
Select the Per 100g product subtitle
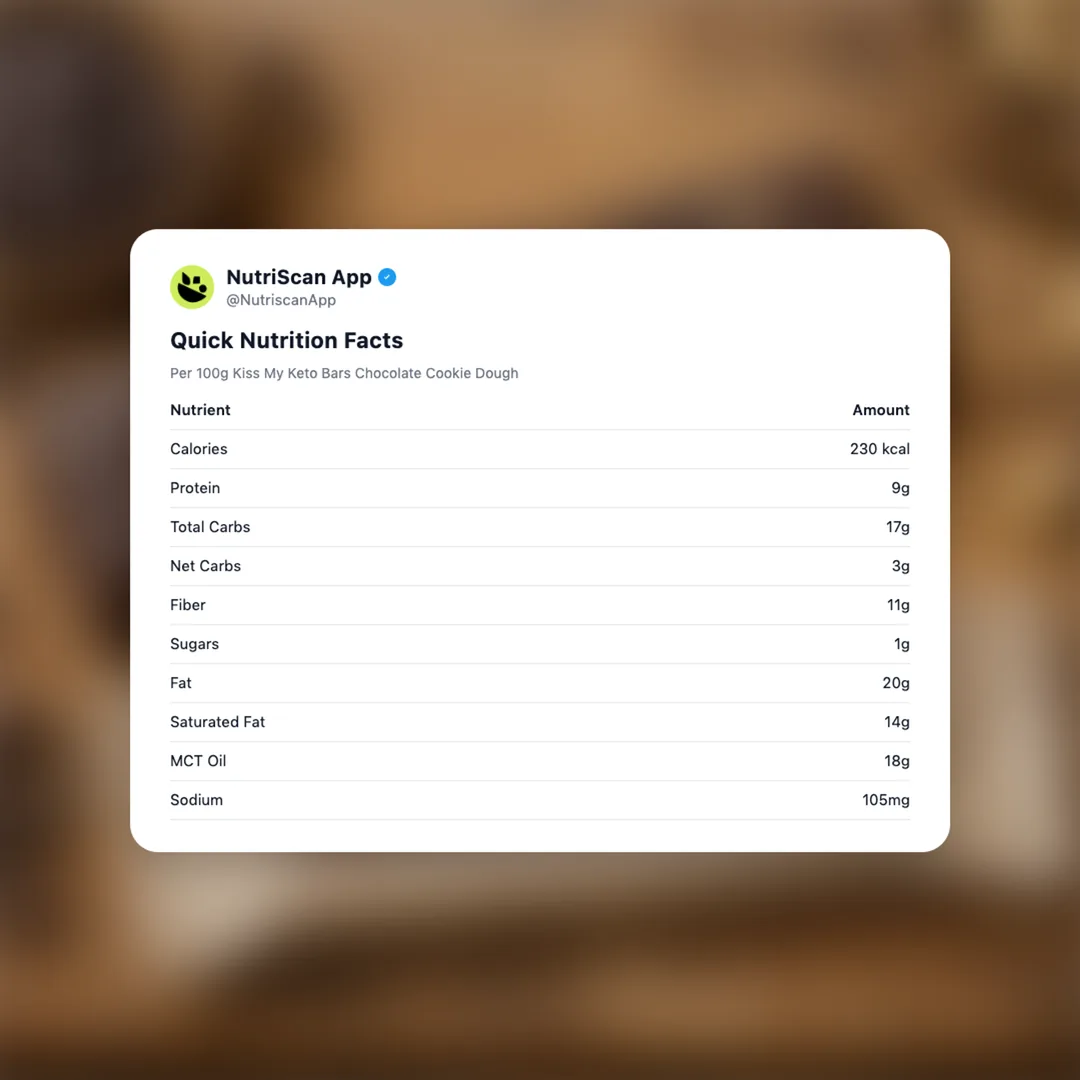coord(344,373)
